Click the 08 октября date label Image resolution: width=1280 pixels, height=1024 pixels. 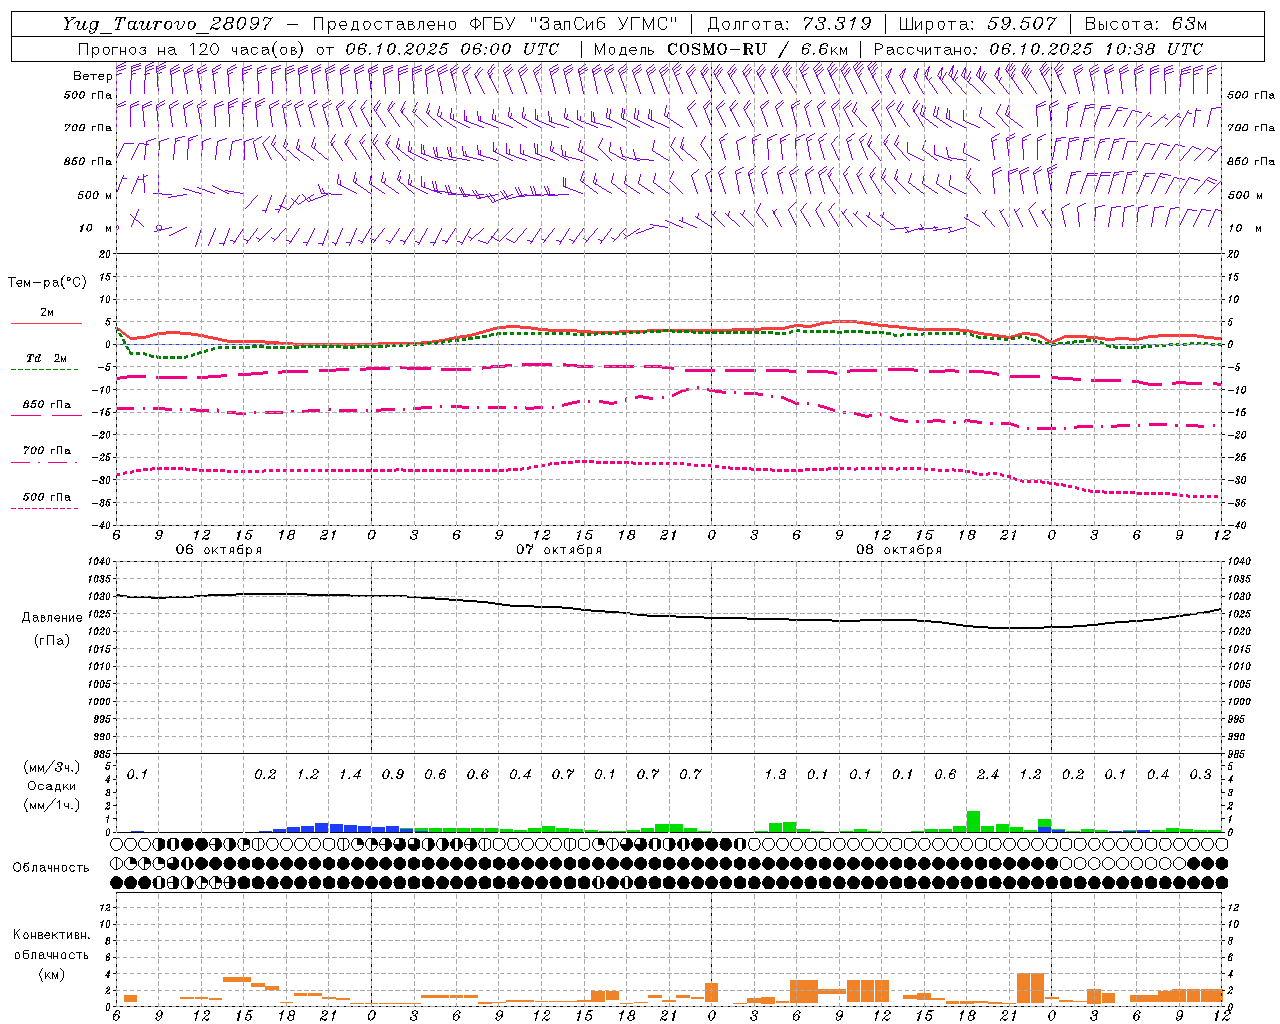click(899, 550)
